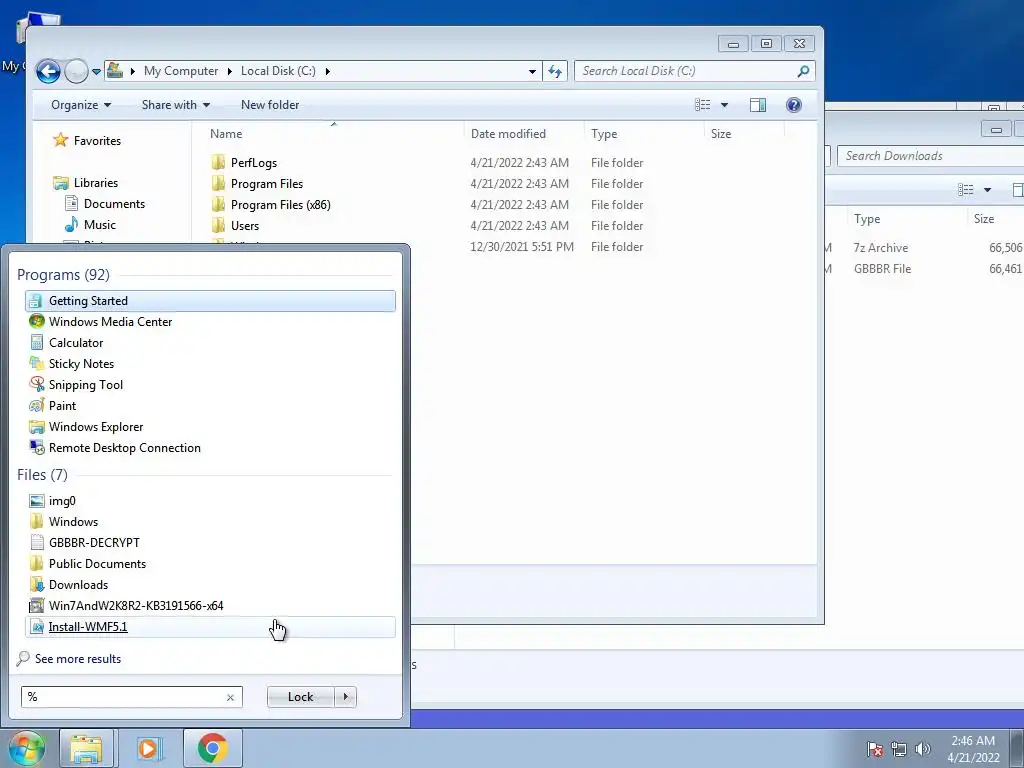Open Calculator from the Programs list
Viewport: 1024px width, 768px height.
point(210,342)
